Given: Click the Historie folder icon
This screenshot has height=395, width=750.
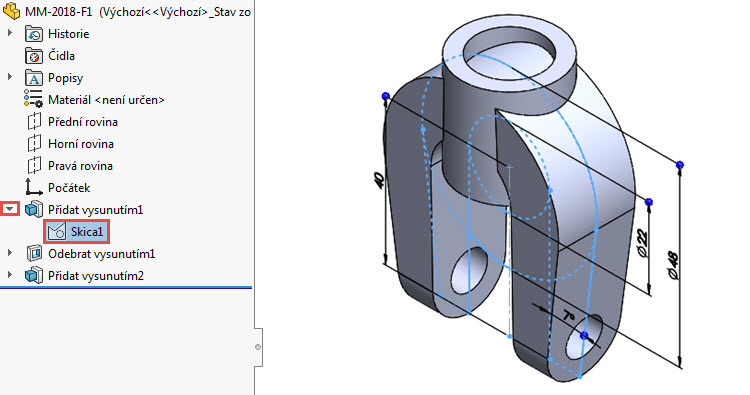Looking at the screenshot, I should [34, 34].
